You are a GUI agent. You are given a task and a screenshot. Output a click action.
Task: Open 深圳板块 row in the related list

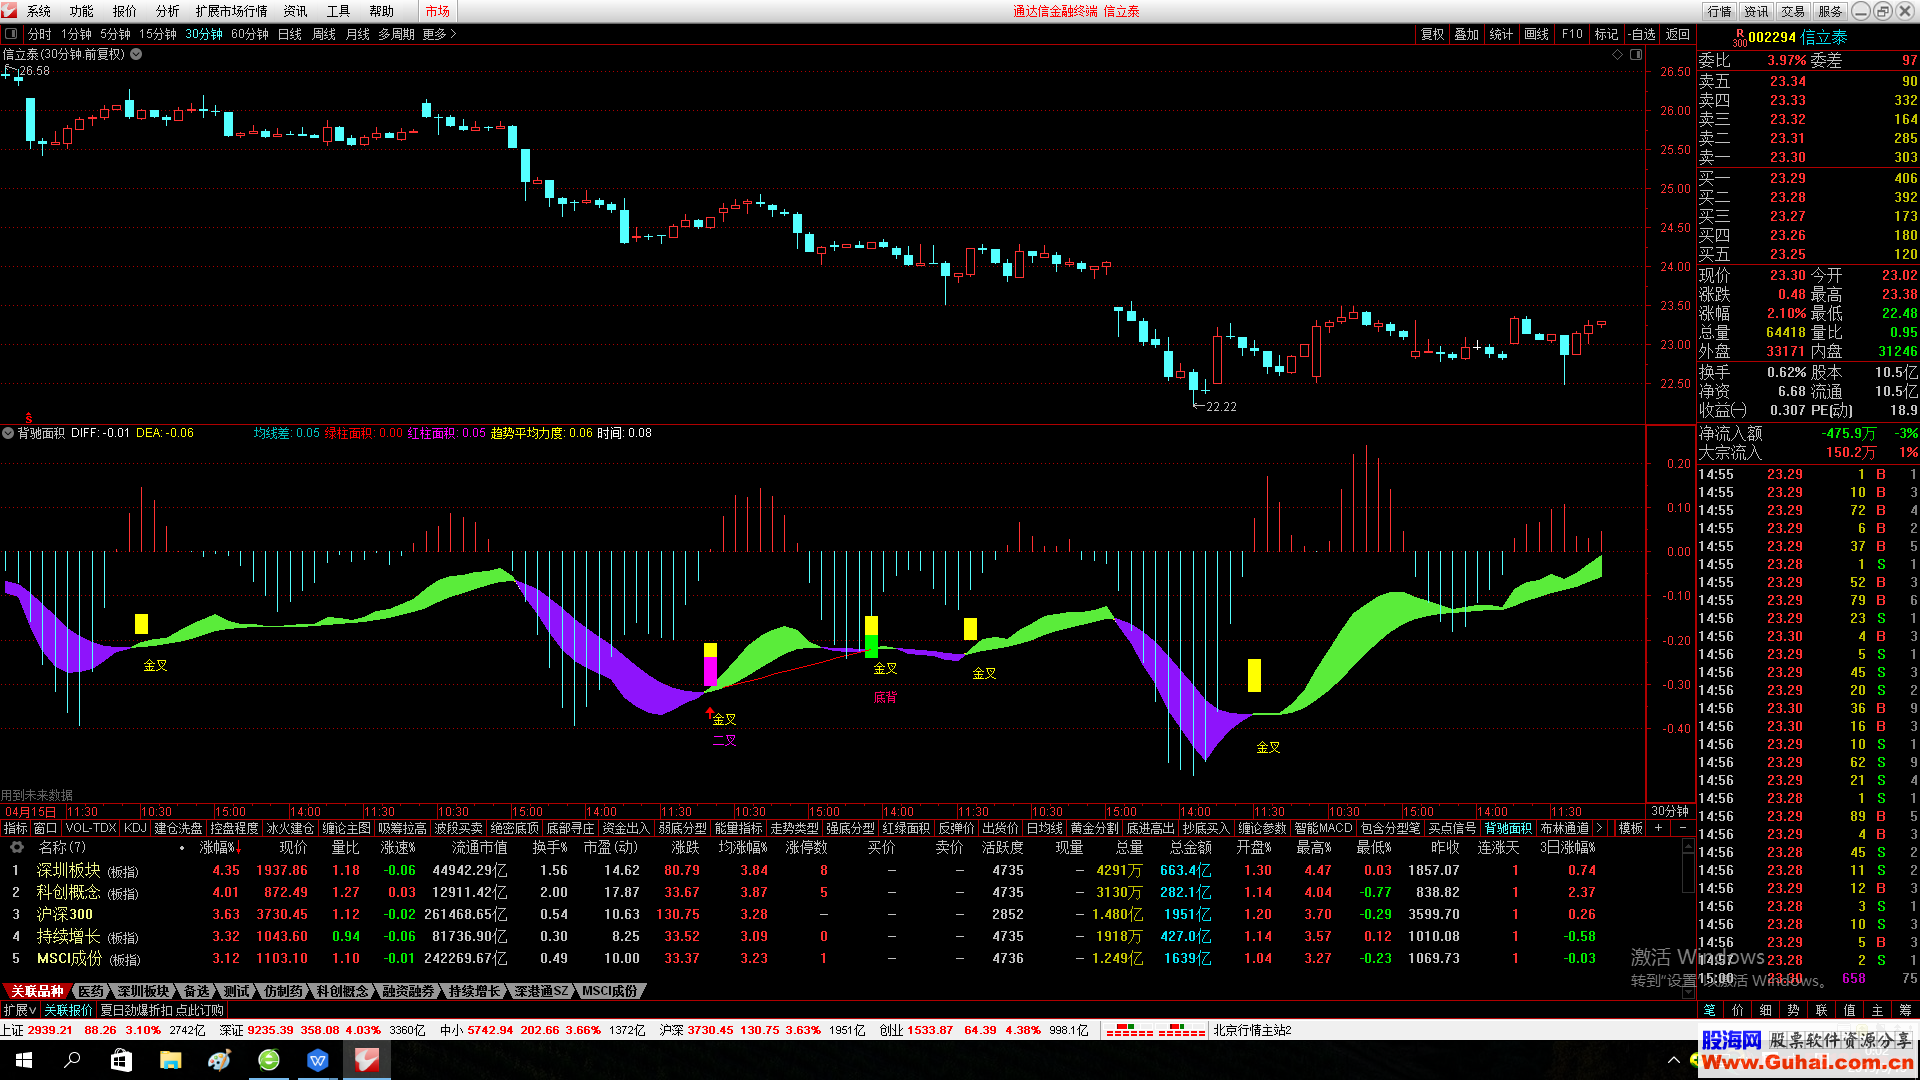pyautogui.click(x=840, y=870)
